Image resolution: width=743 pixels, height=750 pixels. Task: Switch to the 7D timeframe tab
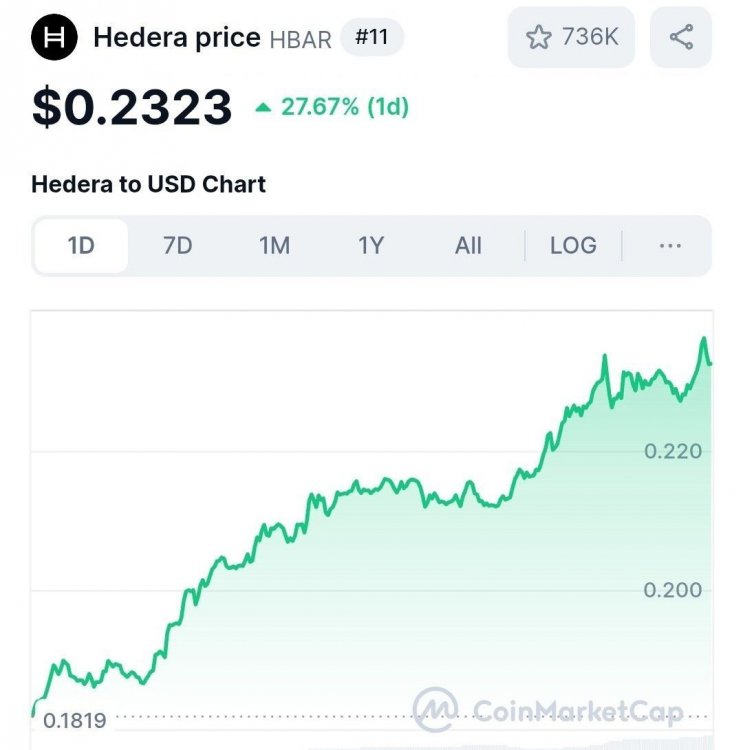[177, 245]
